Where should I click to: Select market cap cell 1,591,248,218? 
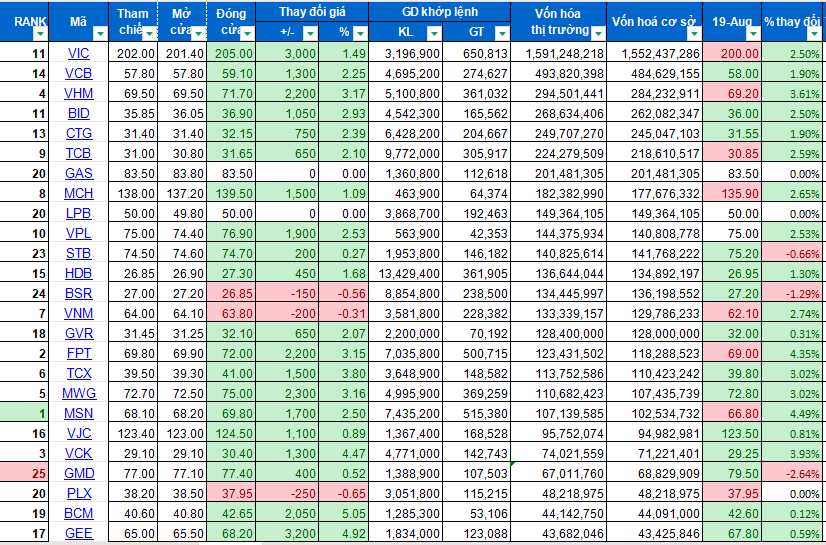558,54
